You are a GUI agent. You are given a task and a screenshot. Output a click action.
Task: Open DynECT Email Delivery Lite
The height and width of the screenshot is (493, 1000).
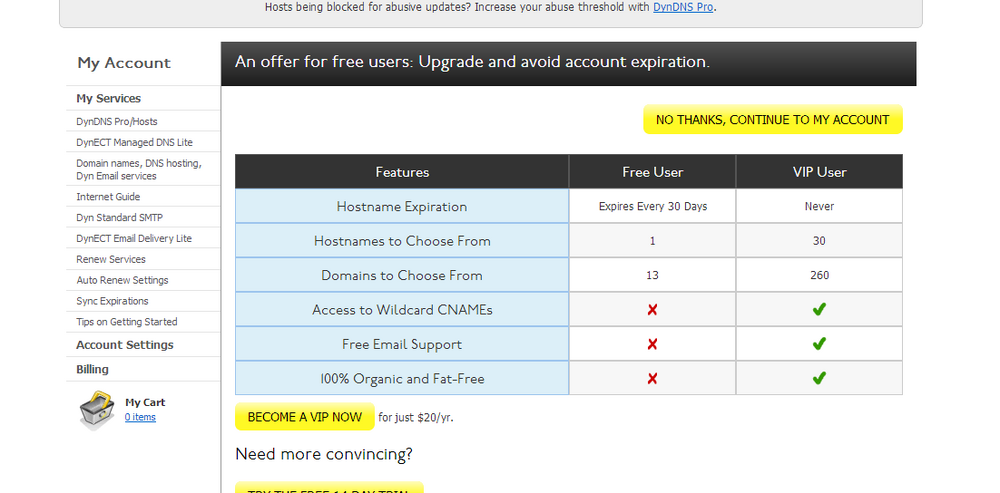(134, 239)
